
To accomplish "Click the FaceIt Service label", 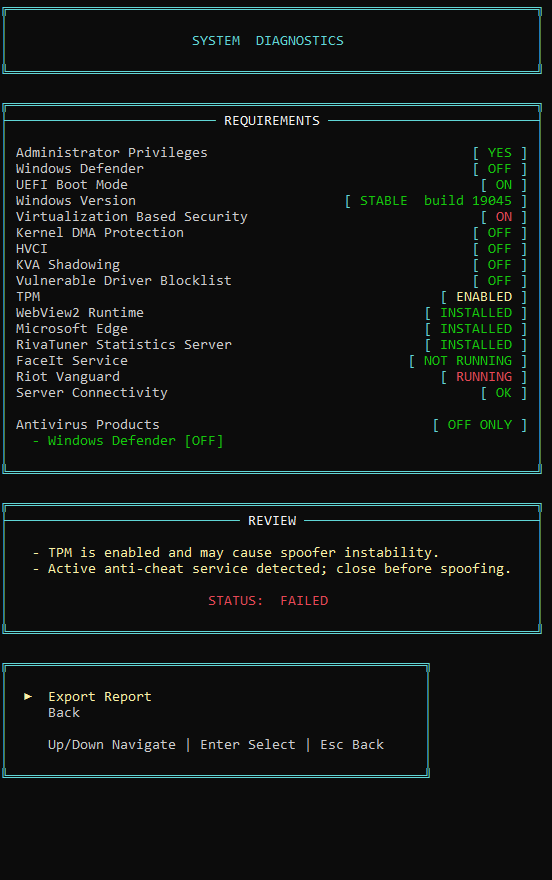I will pyautogui.click(x=72, y=360).
